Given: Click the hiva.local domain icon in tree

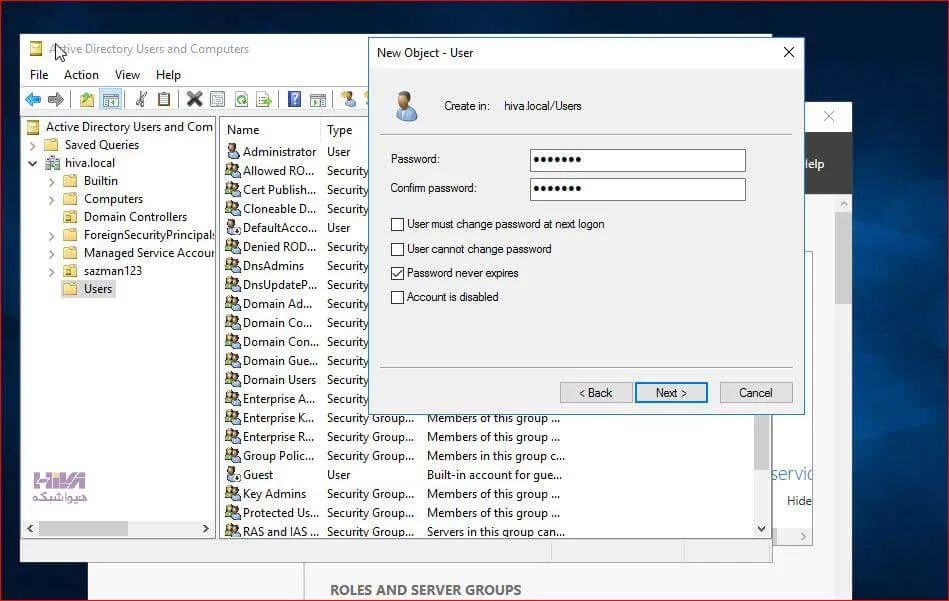Looking at the screenshot, I should pos(53,163).
